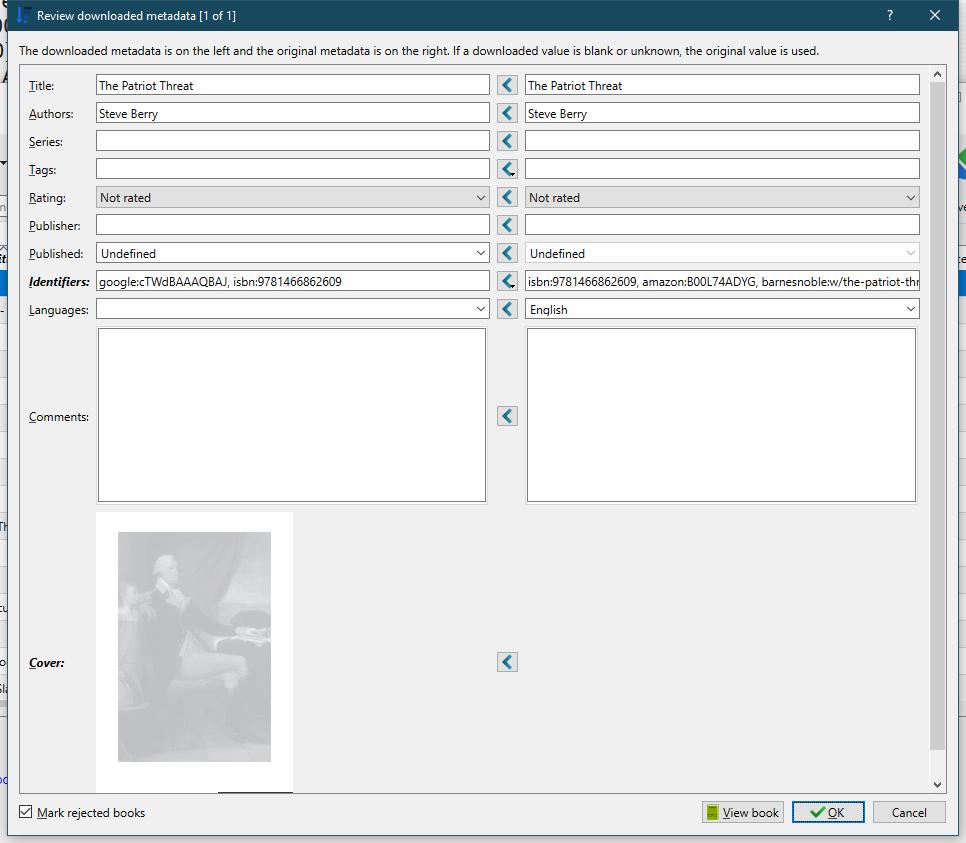Click the Comments row revert arrow
Viewport: 966px width, 843px height.
[x=507, y=416]
